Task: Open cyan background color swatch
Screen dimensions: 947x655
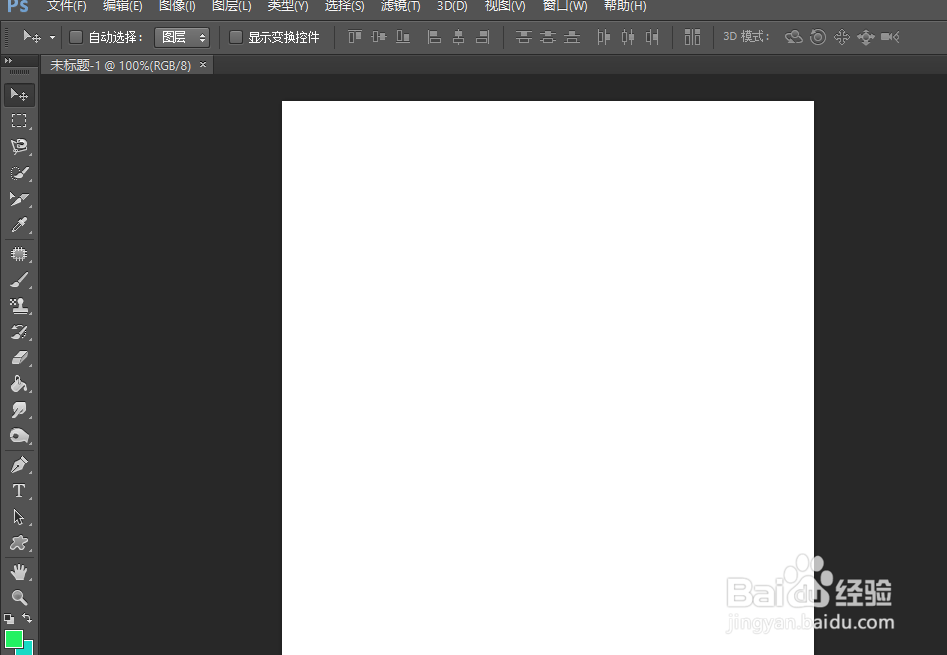Action: 28,648
